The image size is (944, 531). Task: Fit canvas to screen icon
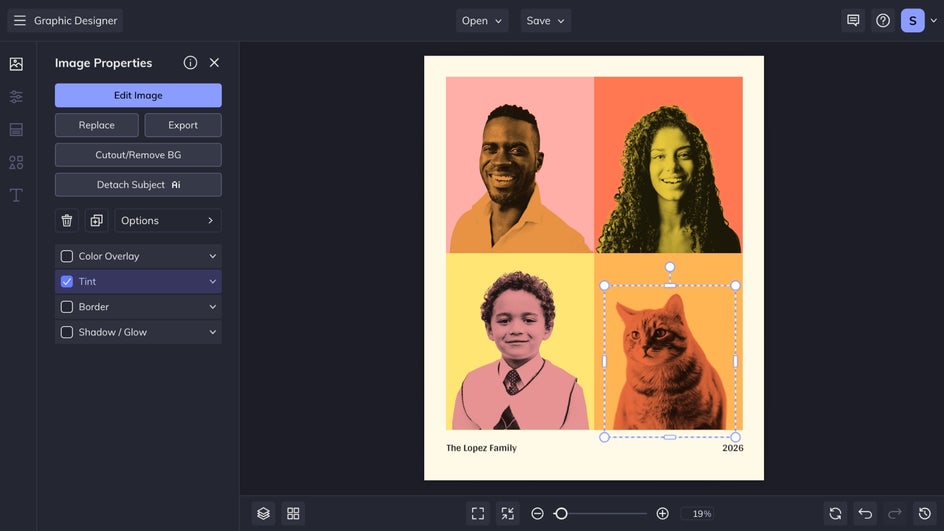(x=478, y=514)
